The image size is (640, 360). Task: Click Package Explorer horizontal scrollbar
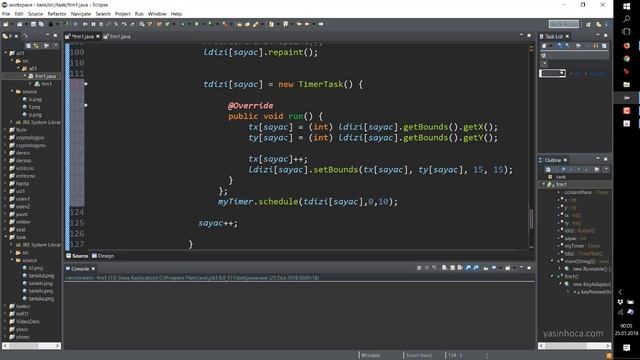point(32,346)
